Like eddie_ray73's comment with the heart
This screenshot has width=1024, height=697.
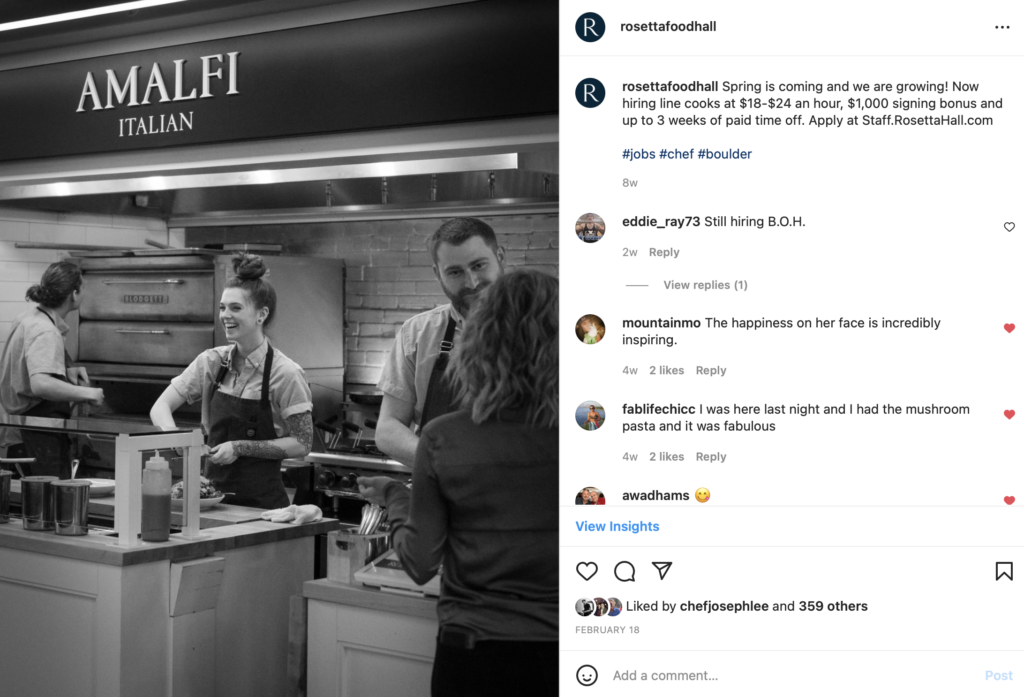pyautogui.click(x=1009, y=227)
